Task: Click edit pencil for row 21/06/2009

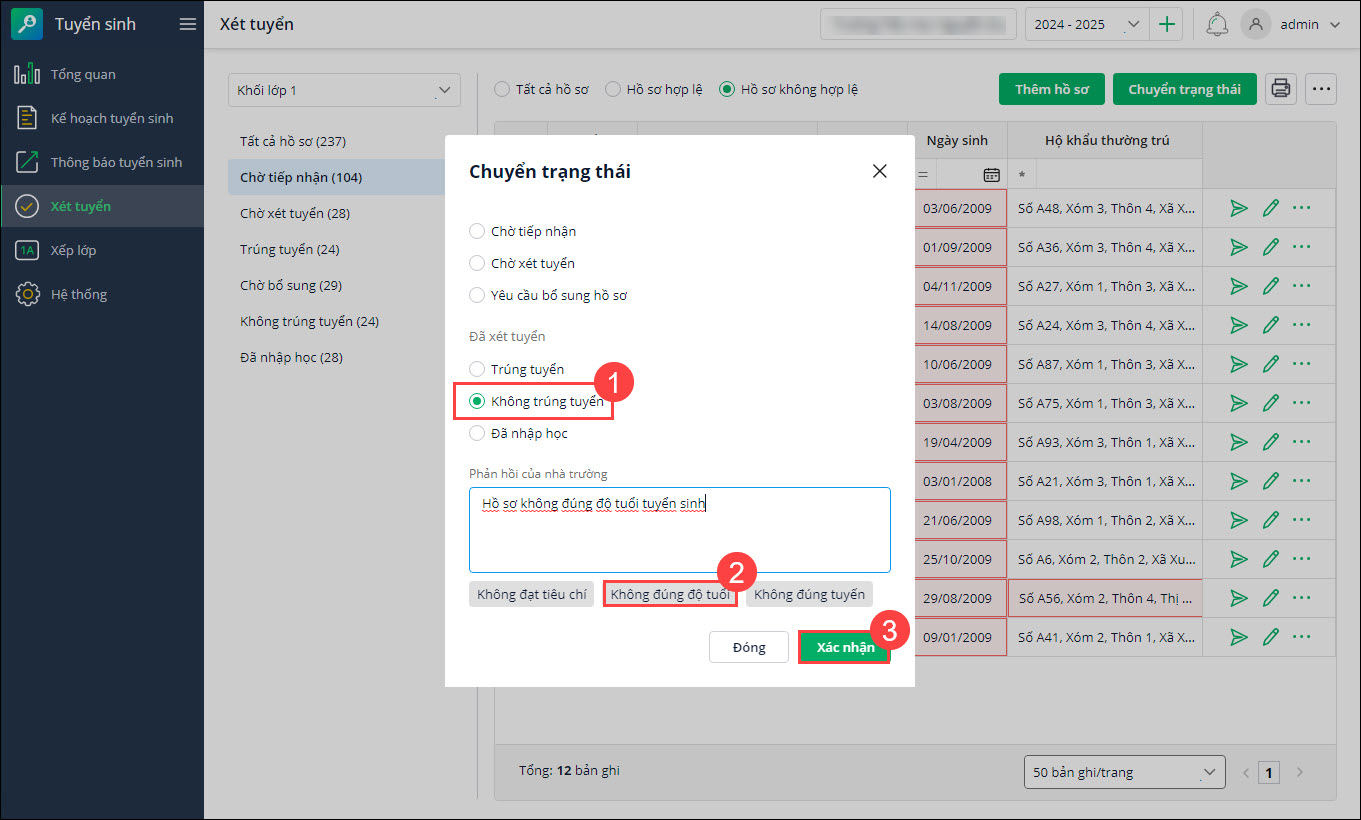Action: click(x=1271, y=520)
